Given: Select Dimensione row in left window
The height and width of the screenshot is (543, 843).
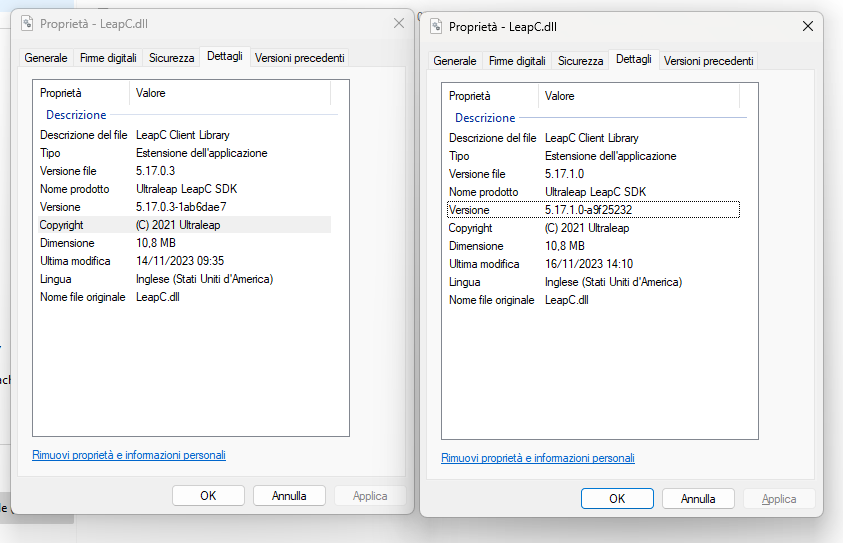Looking at the screenshot, I should (184, 243).
